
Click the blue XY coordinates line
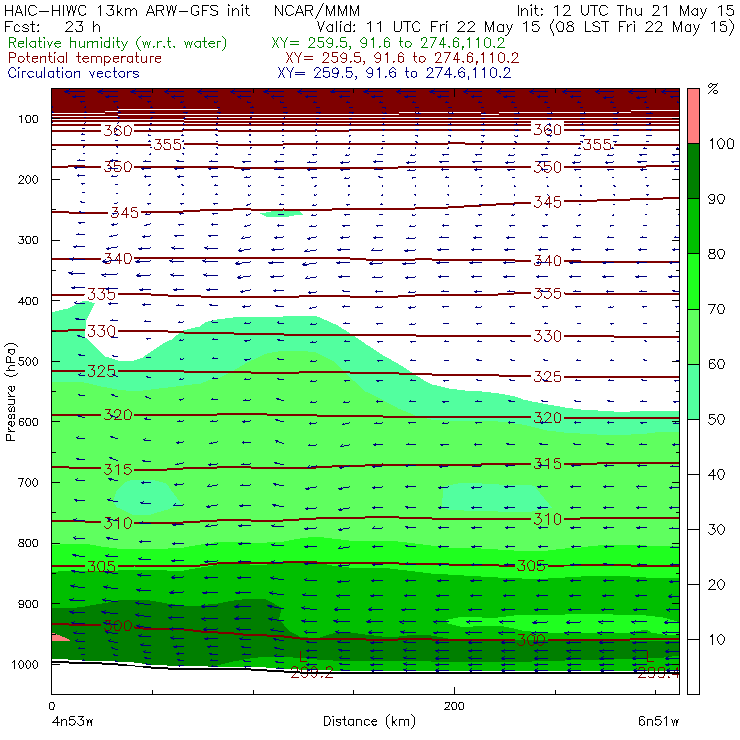(x=394, y=73)
